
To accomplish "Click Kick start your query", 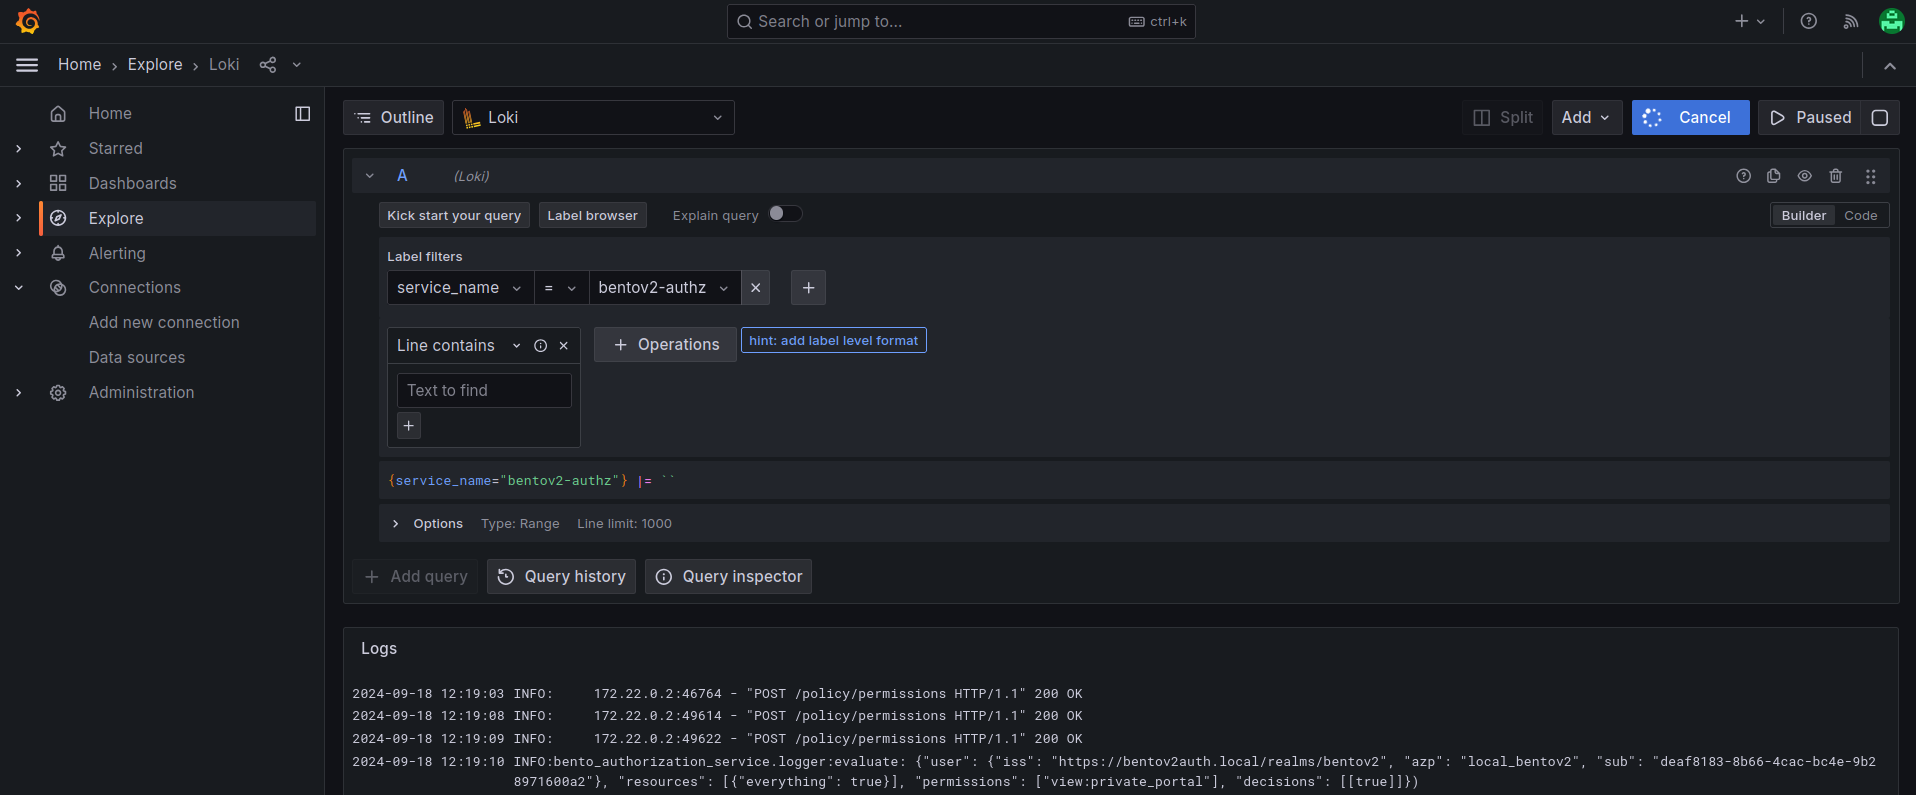I will click(454, 216).
